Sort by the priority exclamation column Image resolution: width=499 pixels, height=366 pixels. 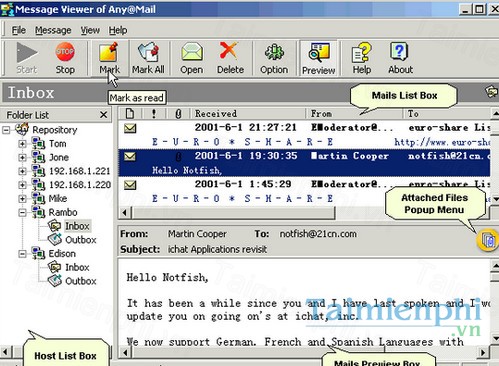[x=154, y=114]
